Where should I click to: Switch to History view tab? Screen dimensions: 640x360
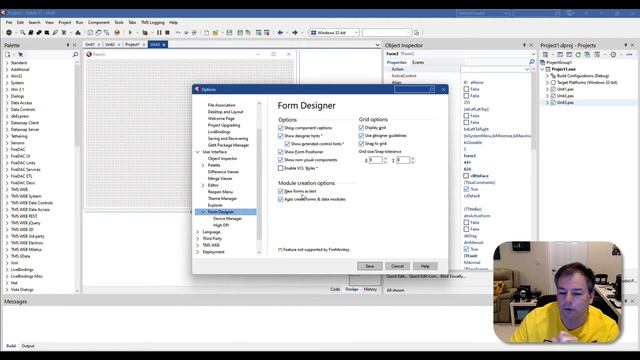point(370,289)
